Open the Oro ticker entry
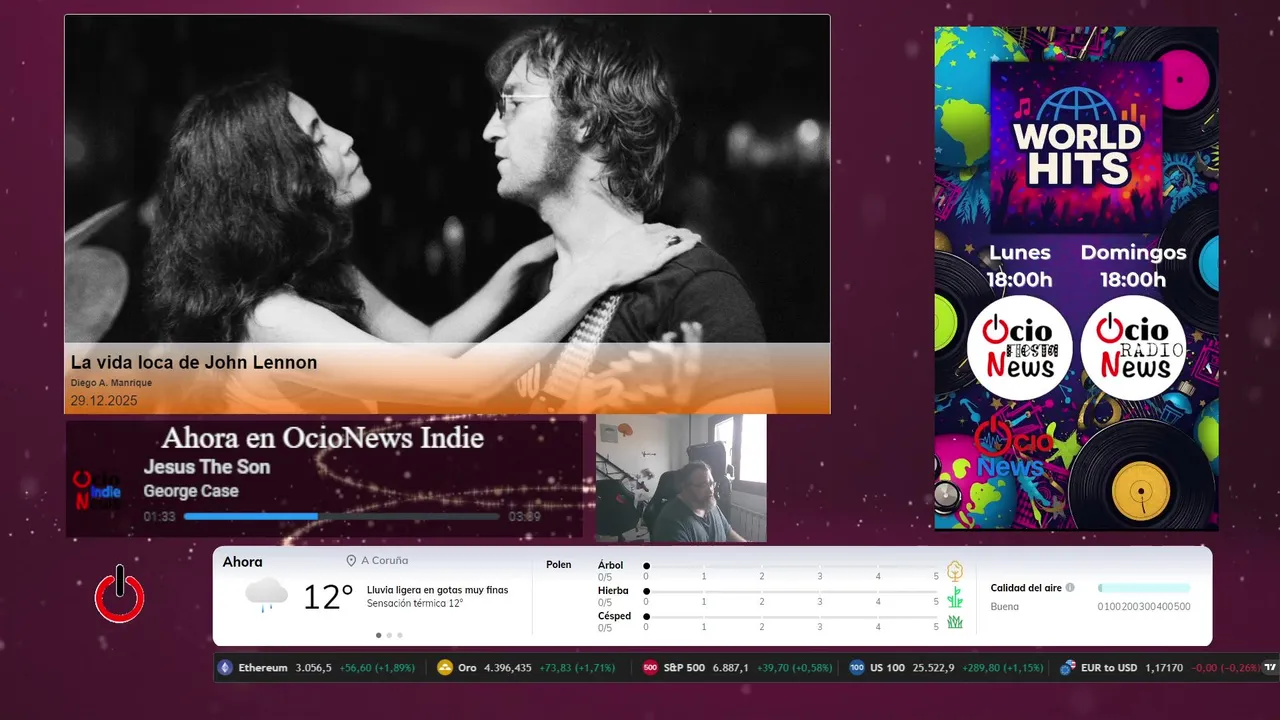This screenshot has width=1280, height=720. click(x=526, y=668)
